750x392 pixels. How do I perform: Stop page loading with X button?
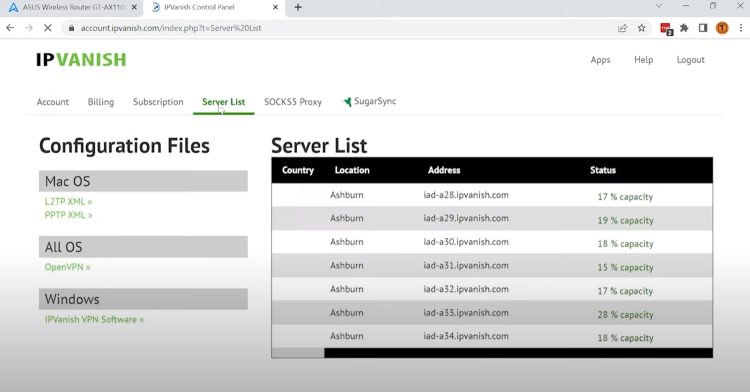tap(47, 28)
